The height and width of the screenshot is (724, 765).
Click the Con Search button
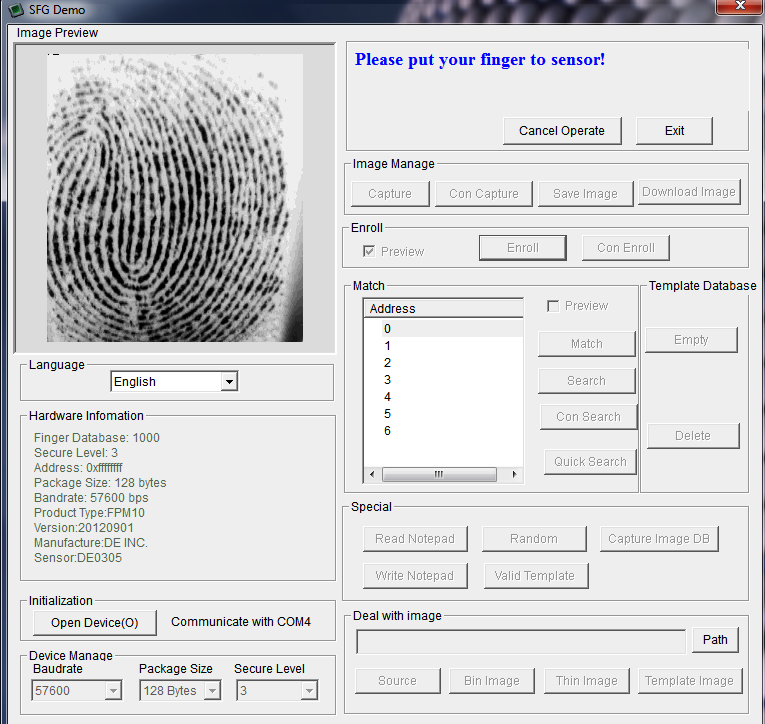click(x=588, y=417)
